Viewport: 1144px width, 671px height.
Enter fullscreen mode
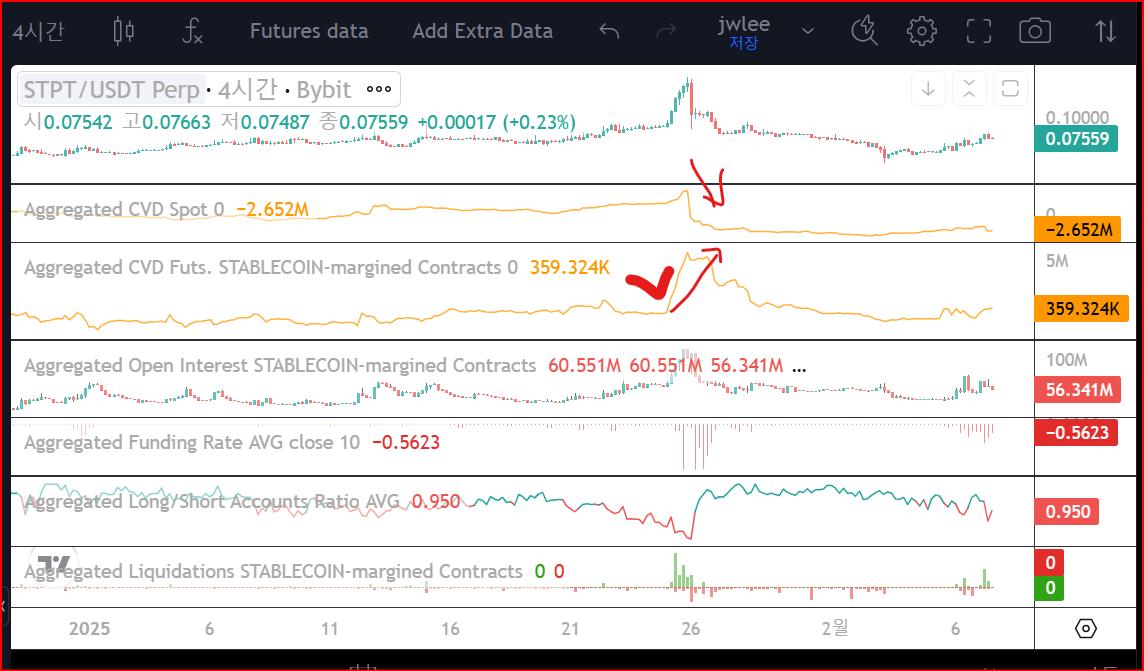pyautogui.click(x=978, y=31)
